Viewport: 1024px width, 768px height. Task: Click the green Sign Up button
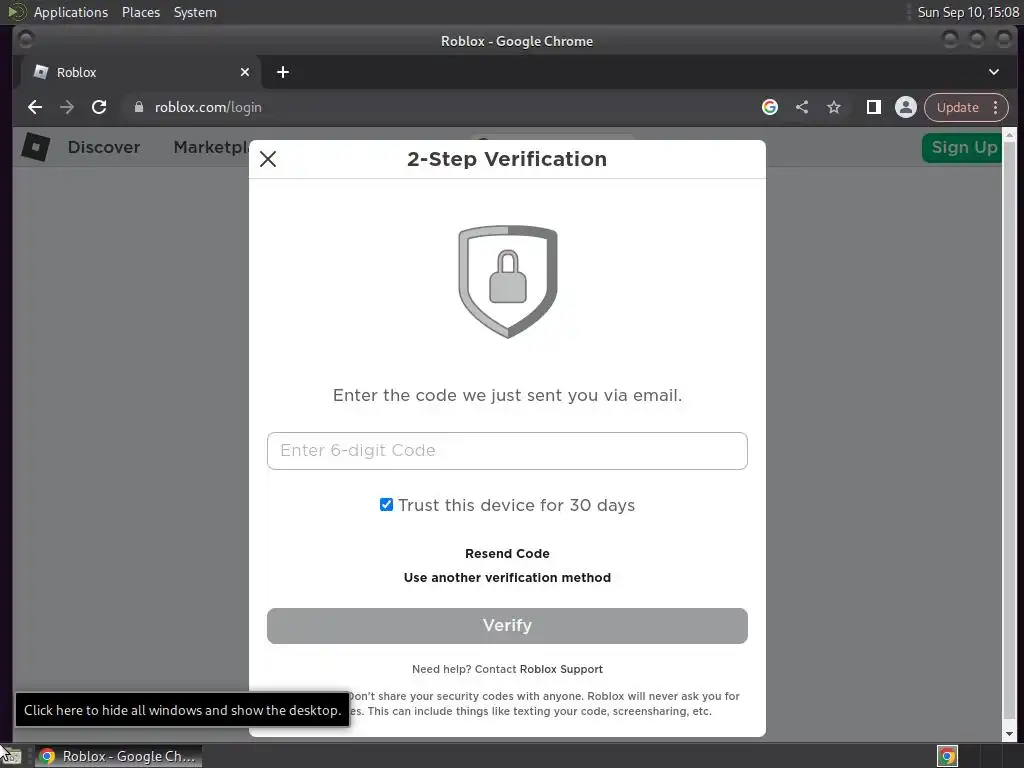point(962,148)
